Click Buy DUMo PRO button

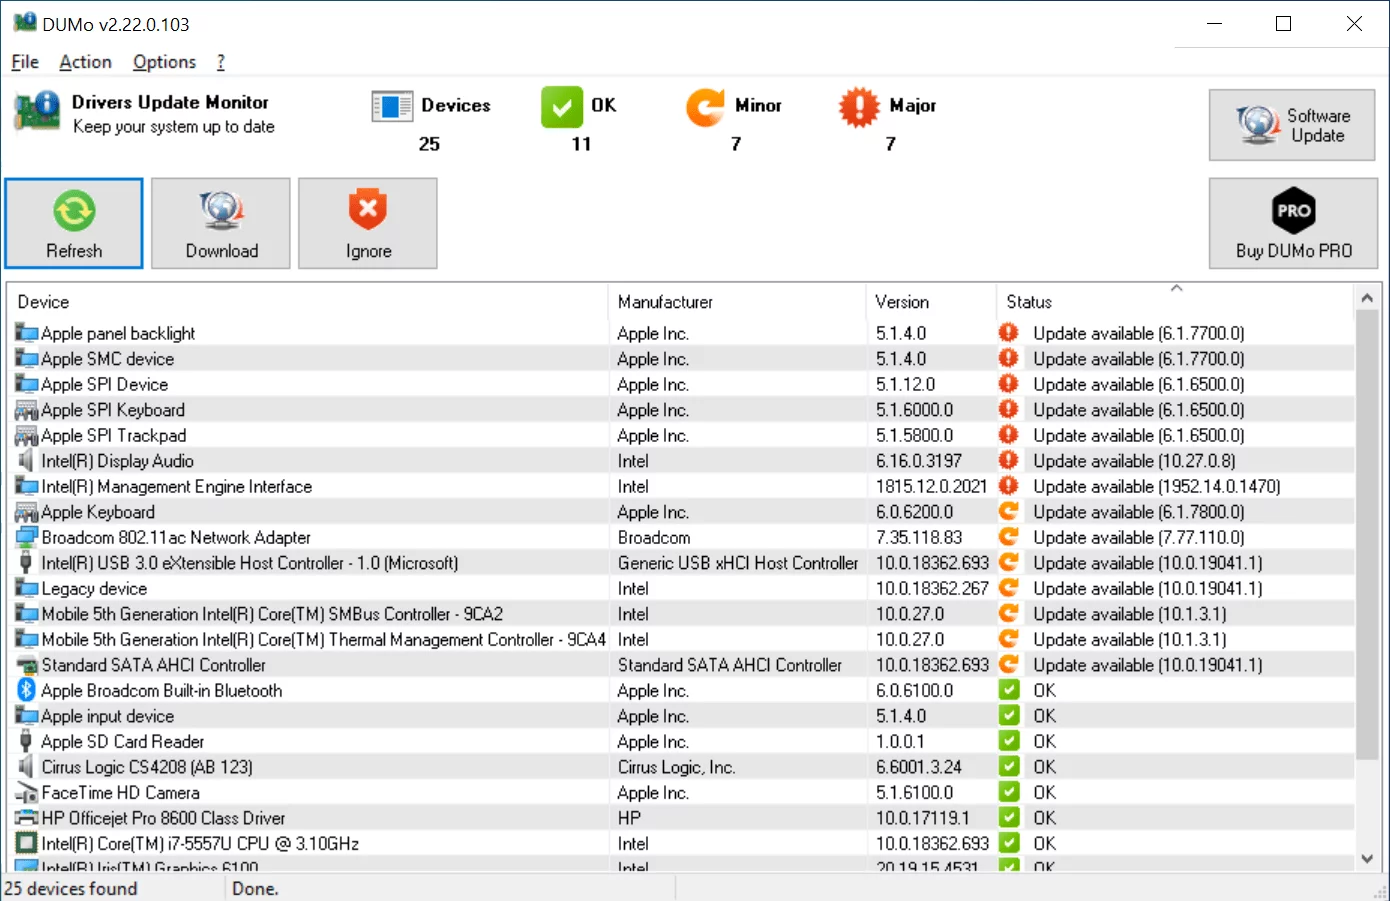pos(1293,223)
